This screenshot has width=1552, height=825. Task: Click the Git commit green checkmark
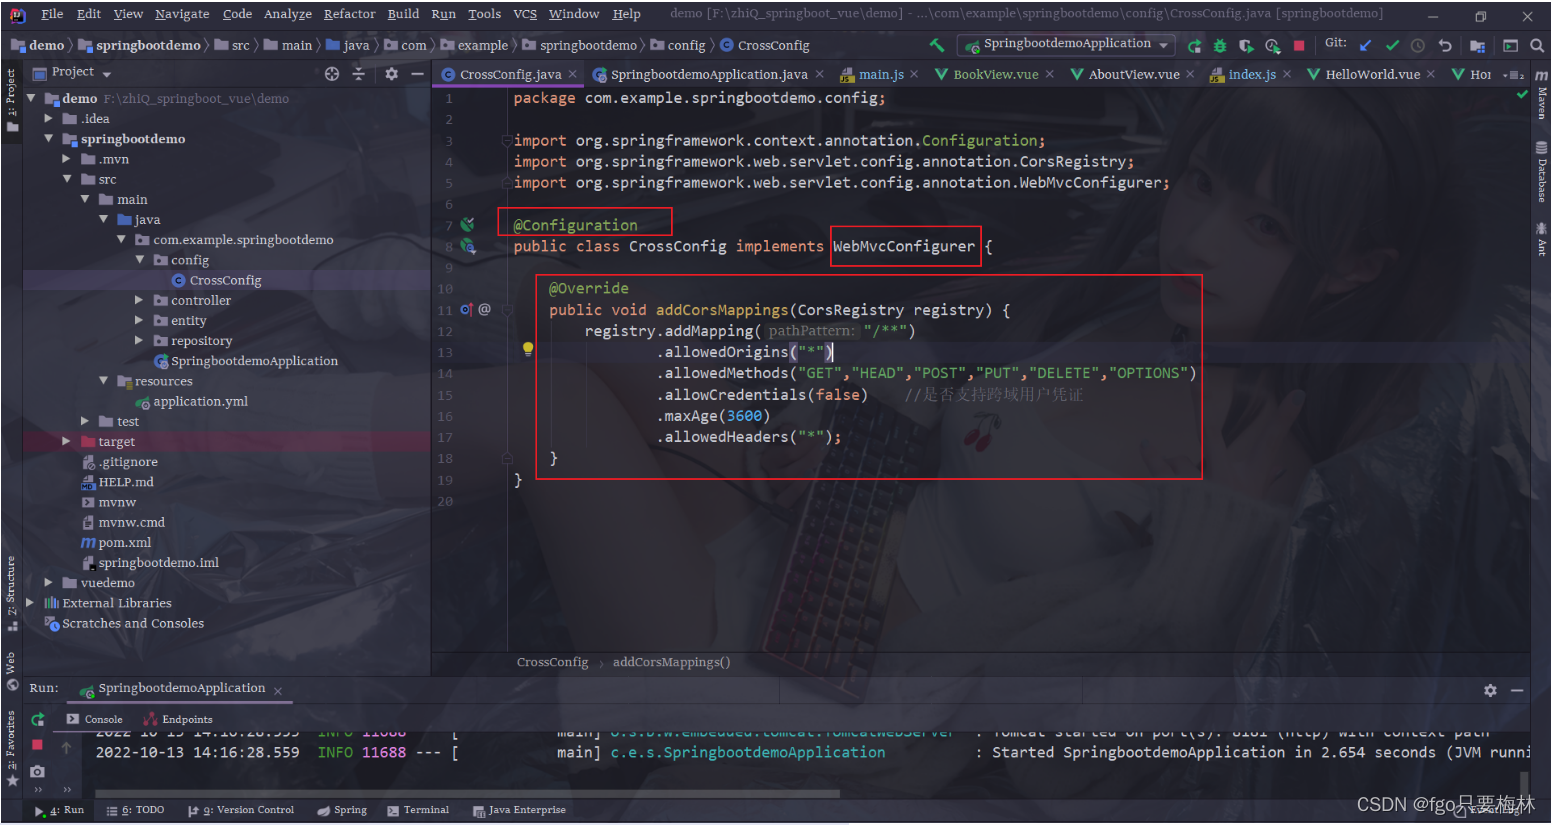pyautogui.click(x=1392, y=46)
